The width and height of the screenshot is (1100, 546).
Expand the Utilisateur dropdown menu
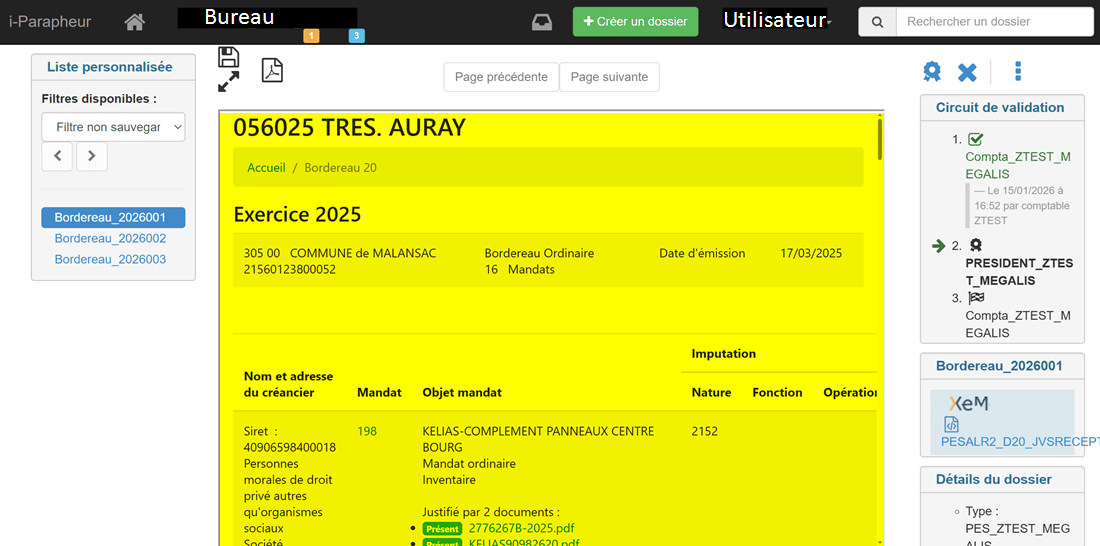pyautogui.click(x=776, y=21)
